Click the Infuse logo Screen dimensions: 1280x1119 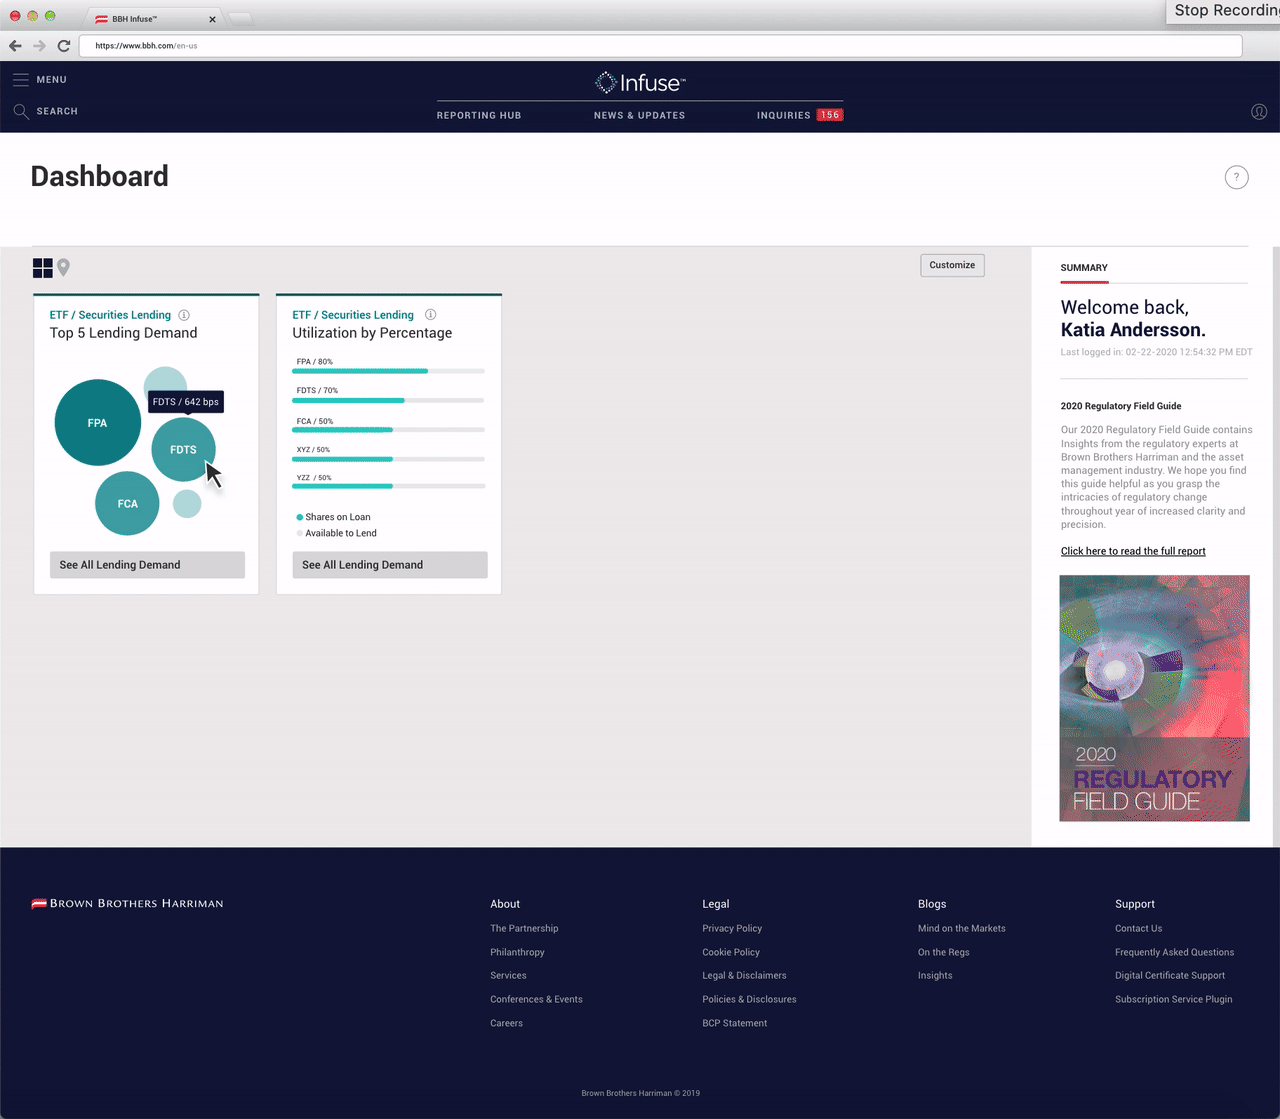[x=640, y=83]
